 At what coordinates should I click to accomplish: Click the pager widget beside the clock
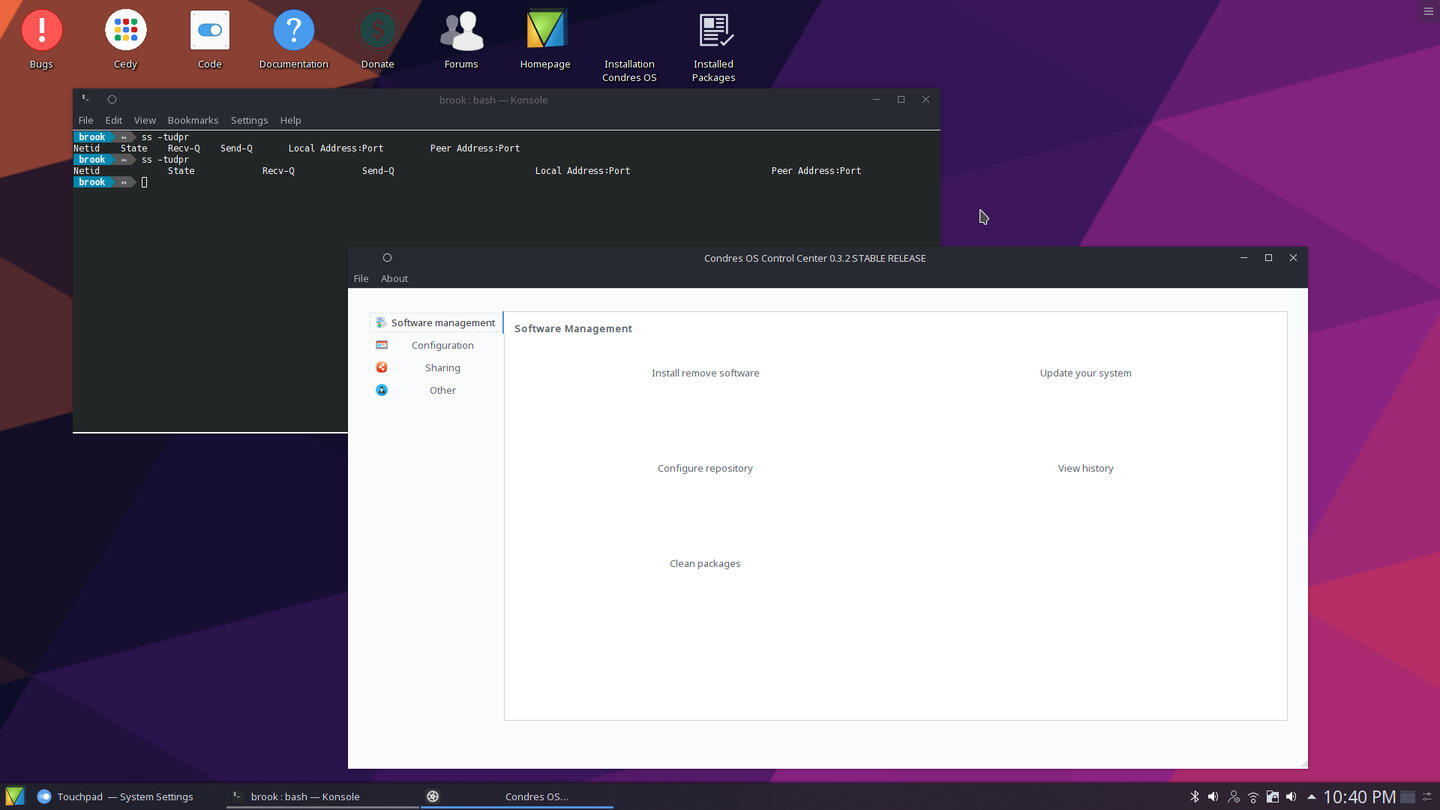1408,797
